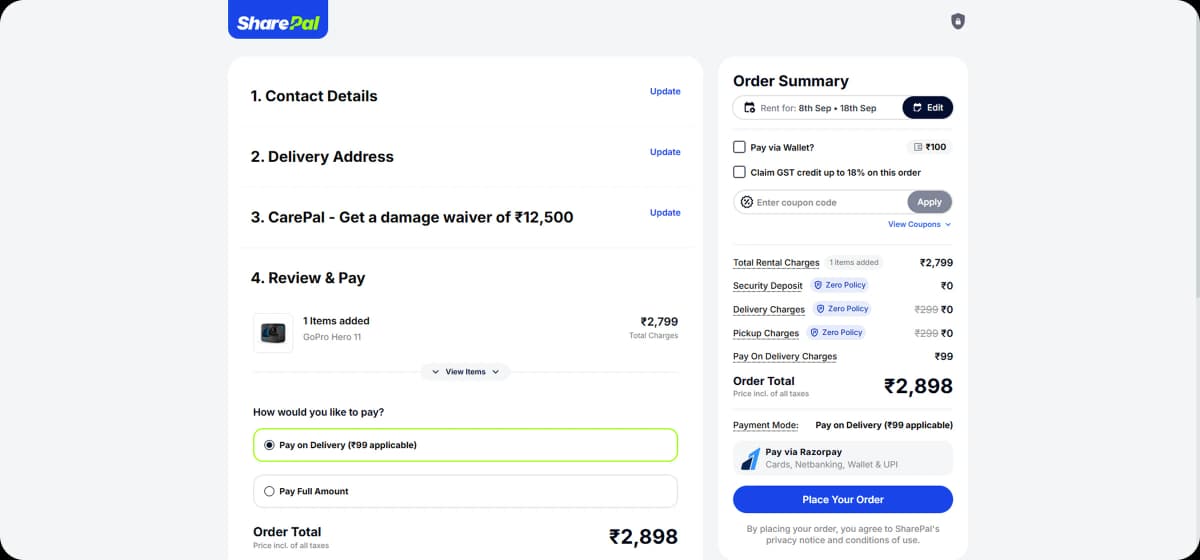Click the Razorpay logo icon

click(750, 459)
